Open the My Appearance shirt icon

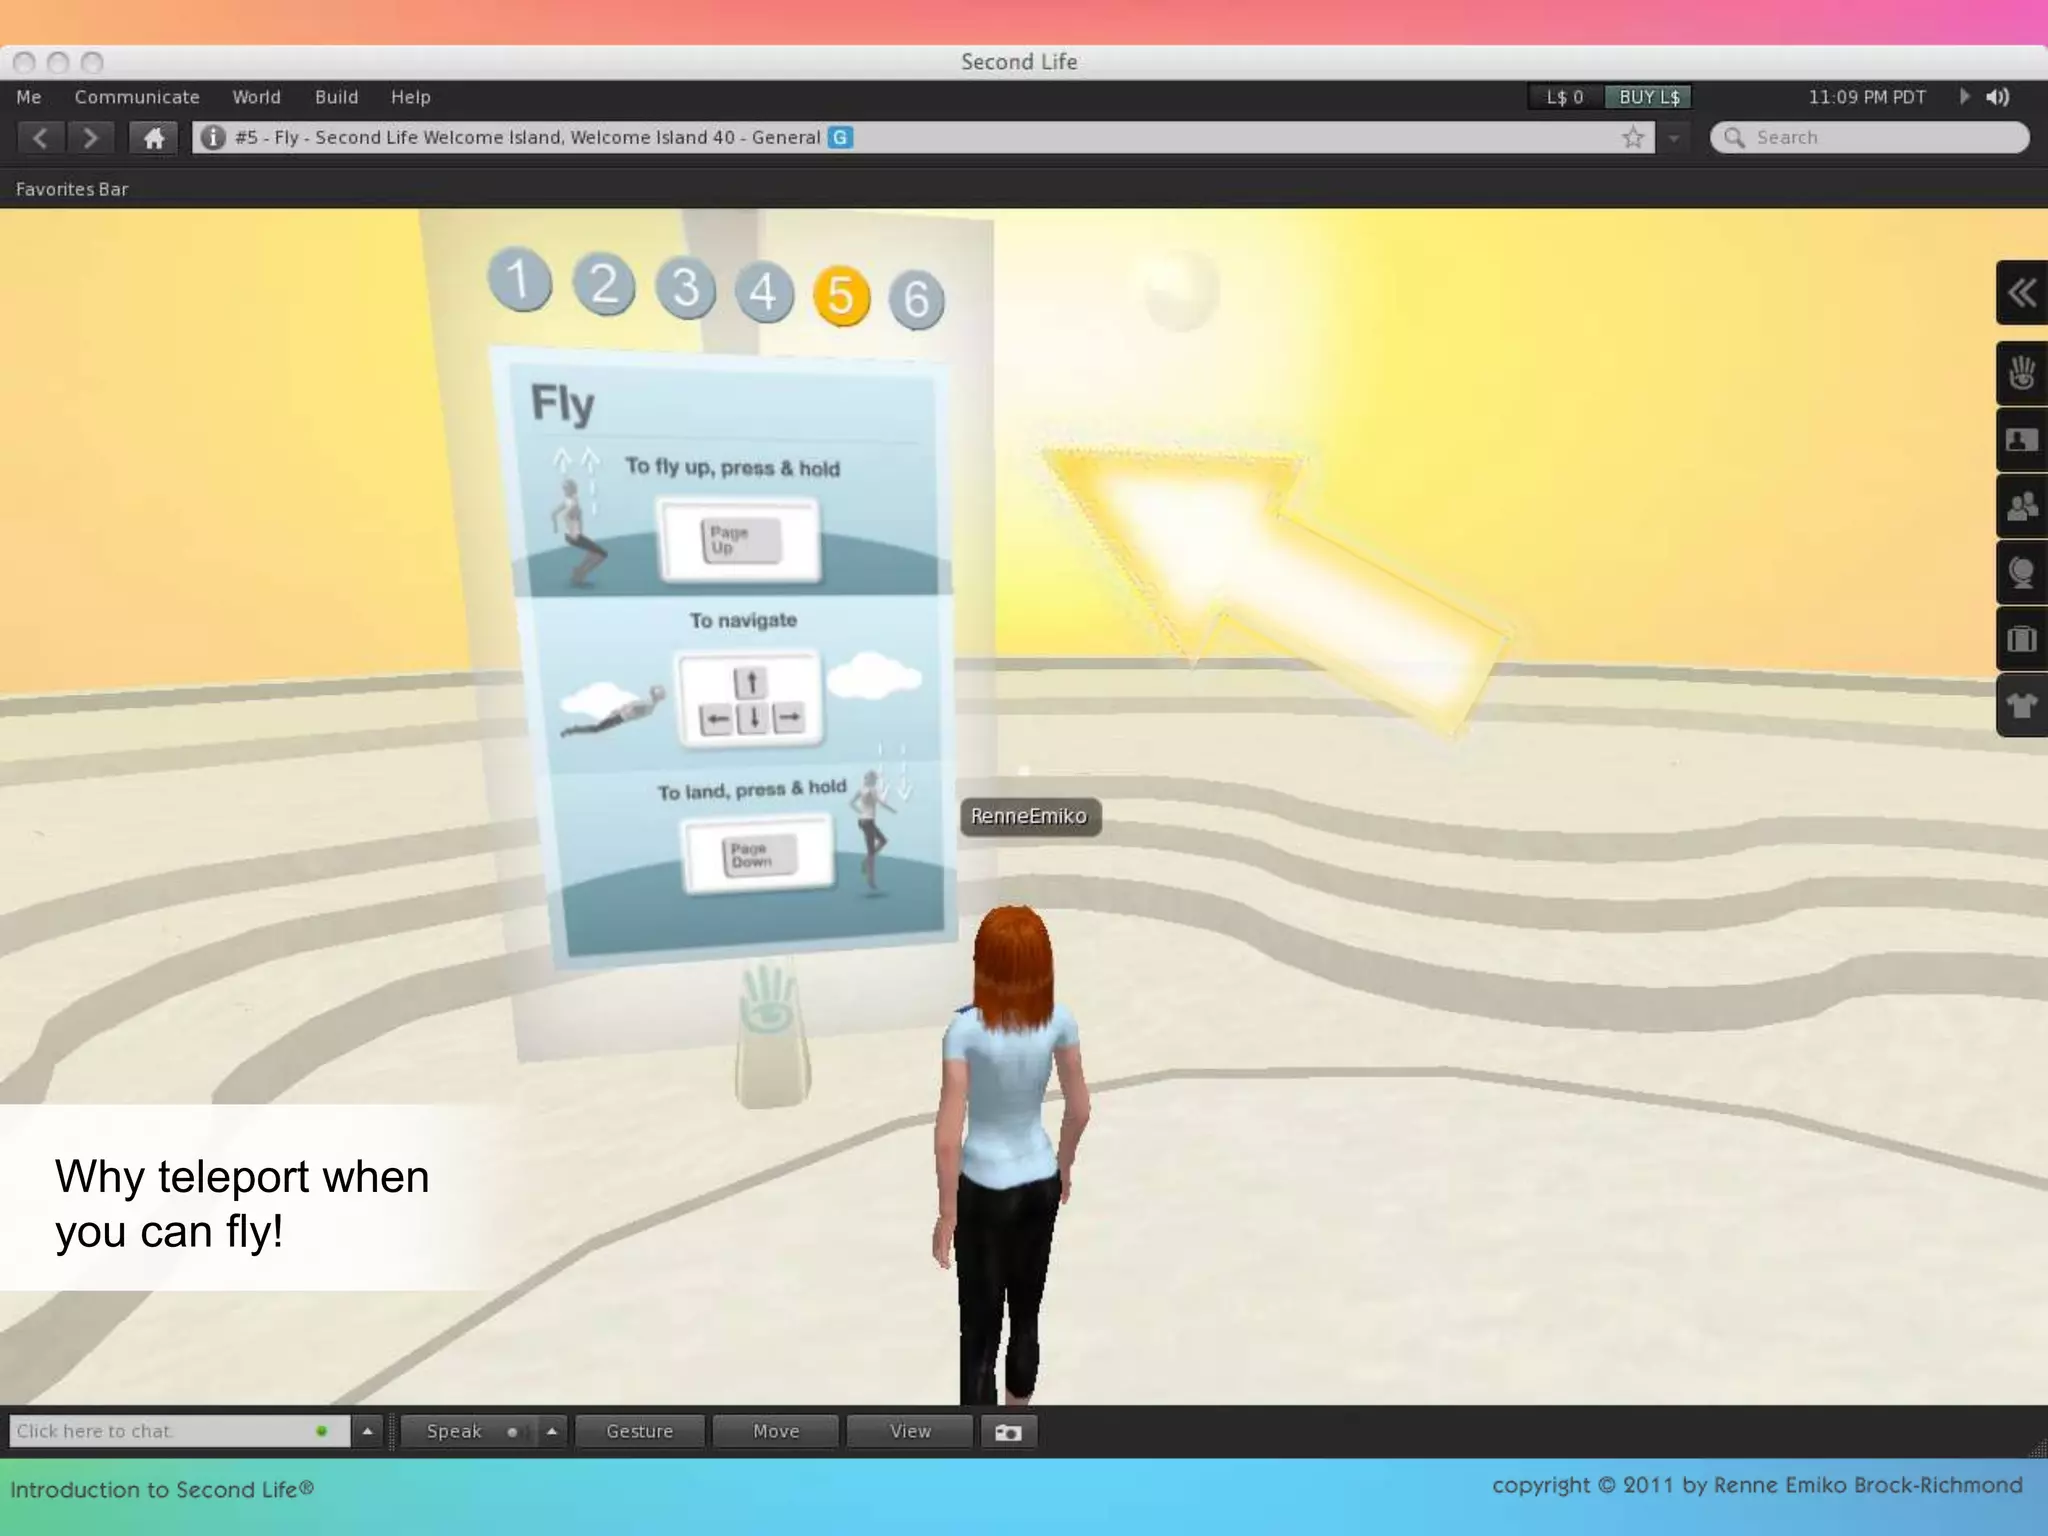point(2022,706)
